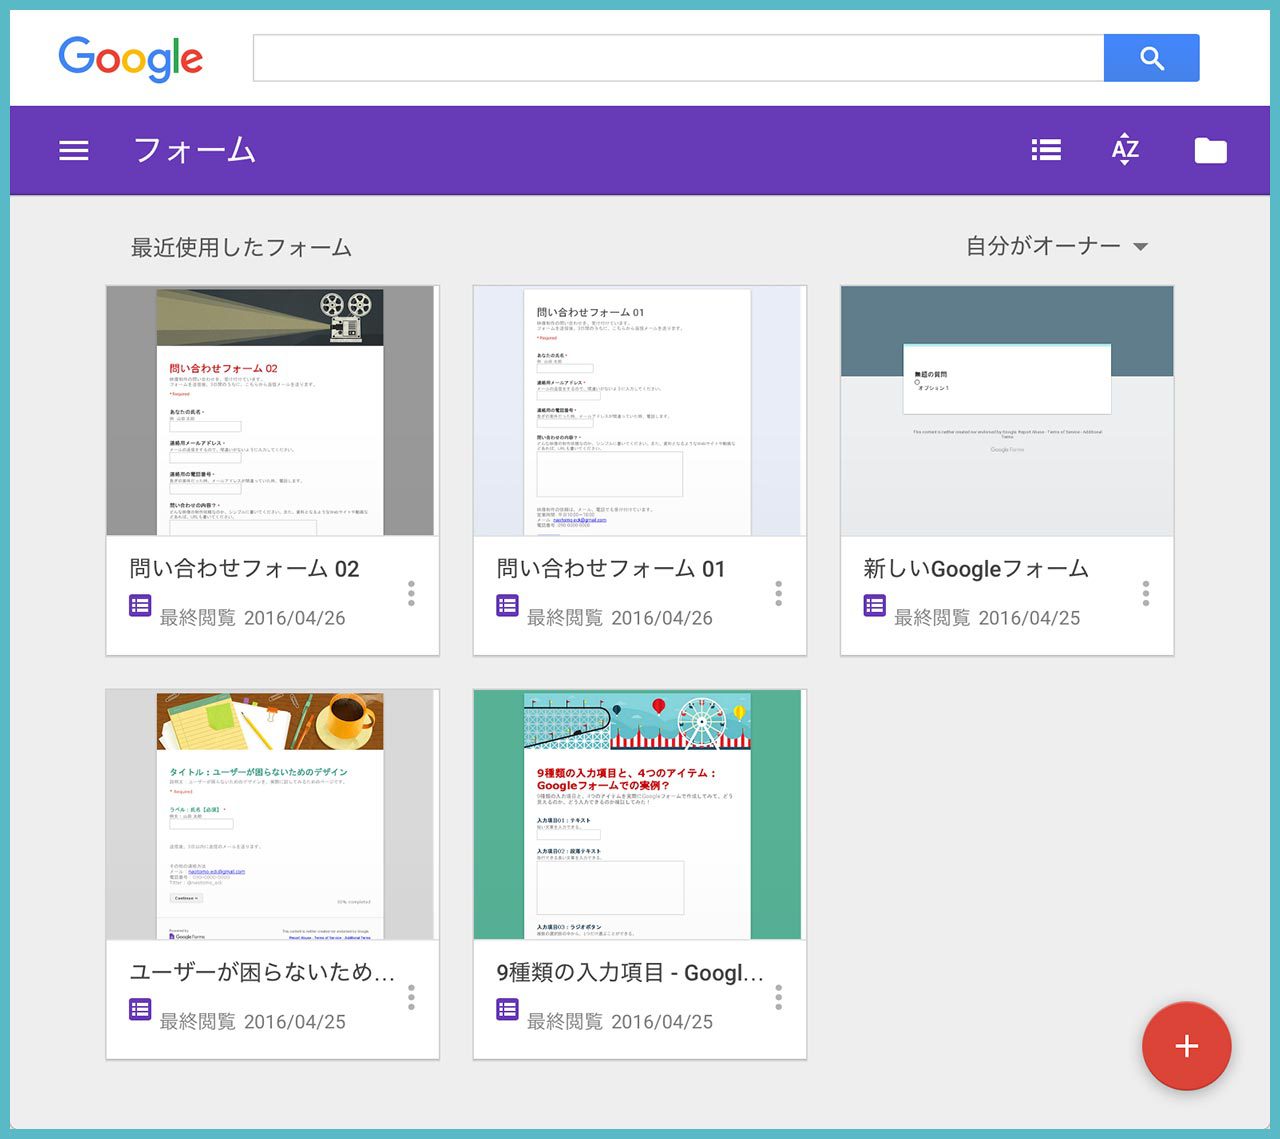
Task: Click 最終閲覧 2016/04/25 under 9種類の入力項目
Action: 619,1022
